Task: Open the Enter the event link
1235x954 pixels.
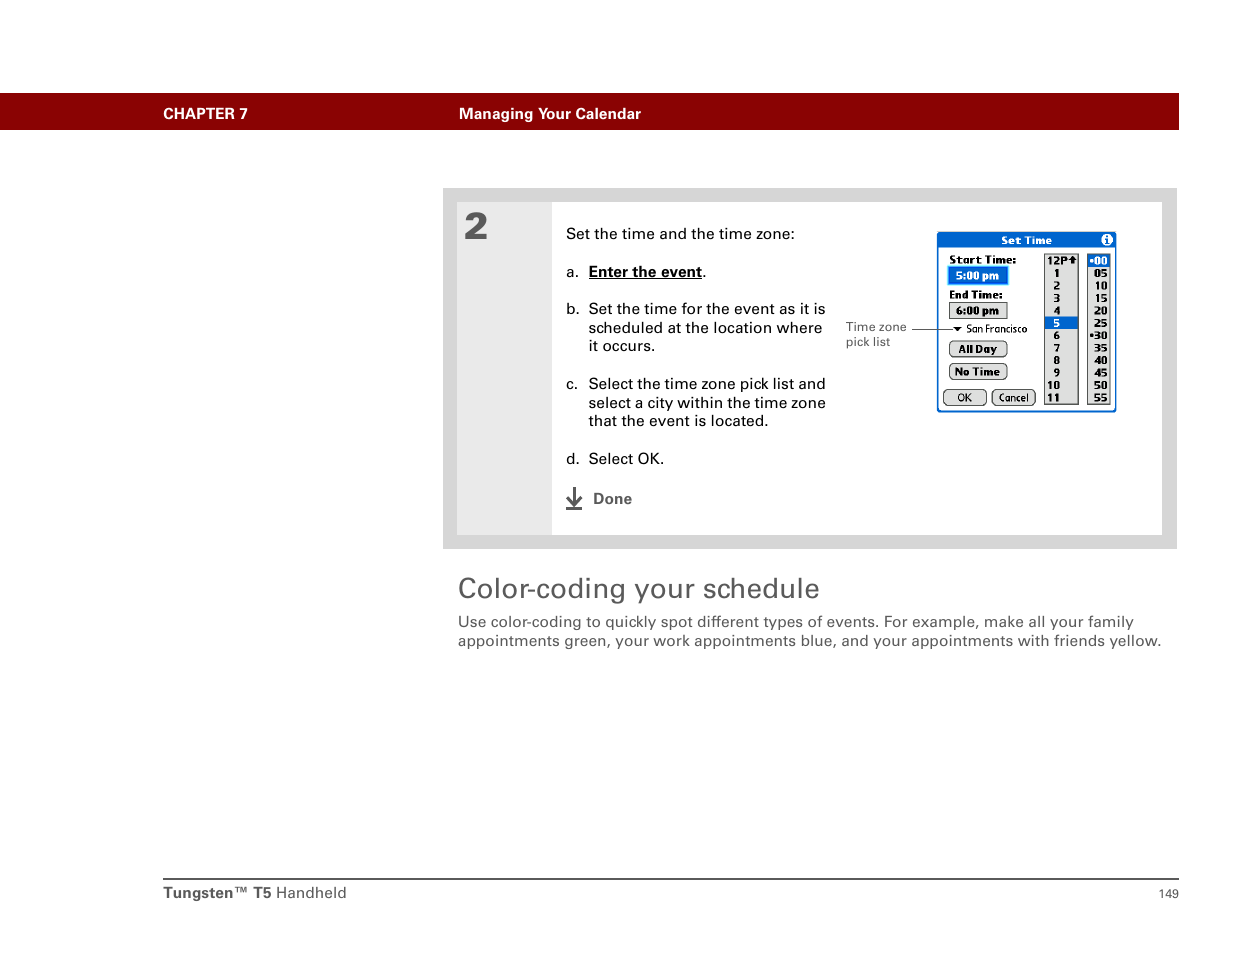Action: (x=645, y=272)
